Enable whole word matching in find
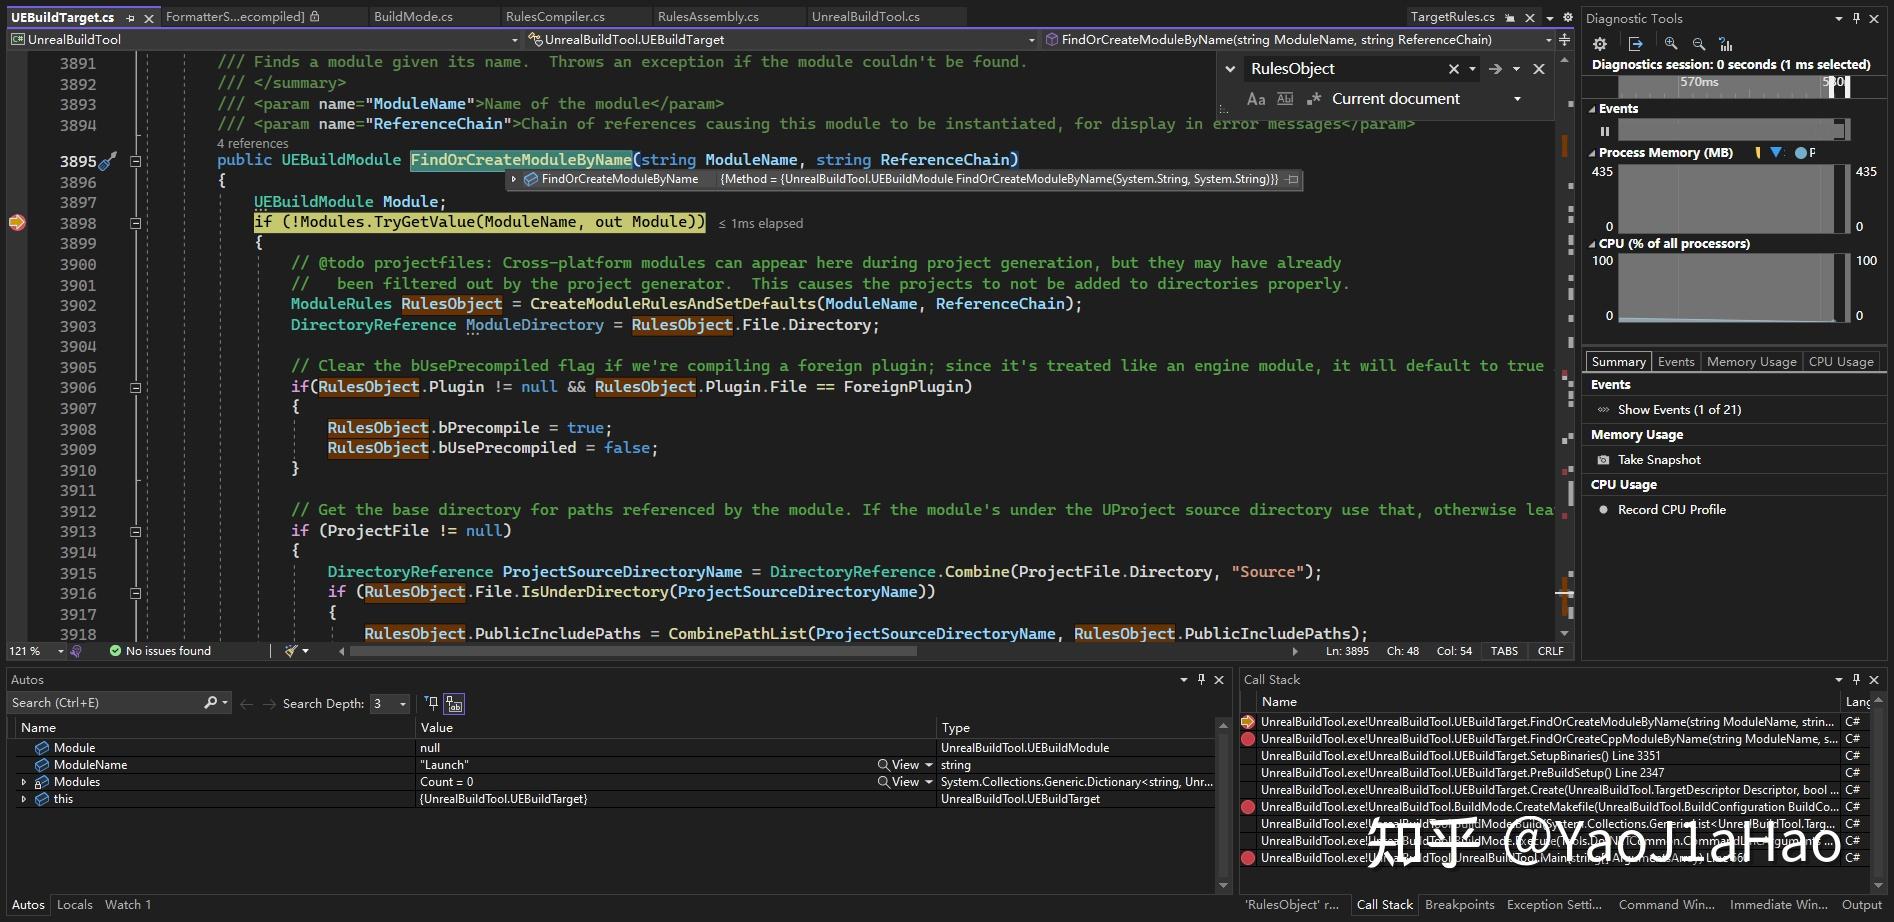Screen dimensions: 1894x922 (1285, 98)
